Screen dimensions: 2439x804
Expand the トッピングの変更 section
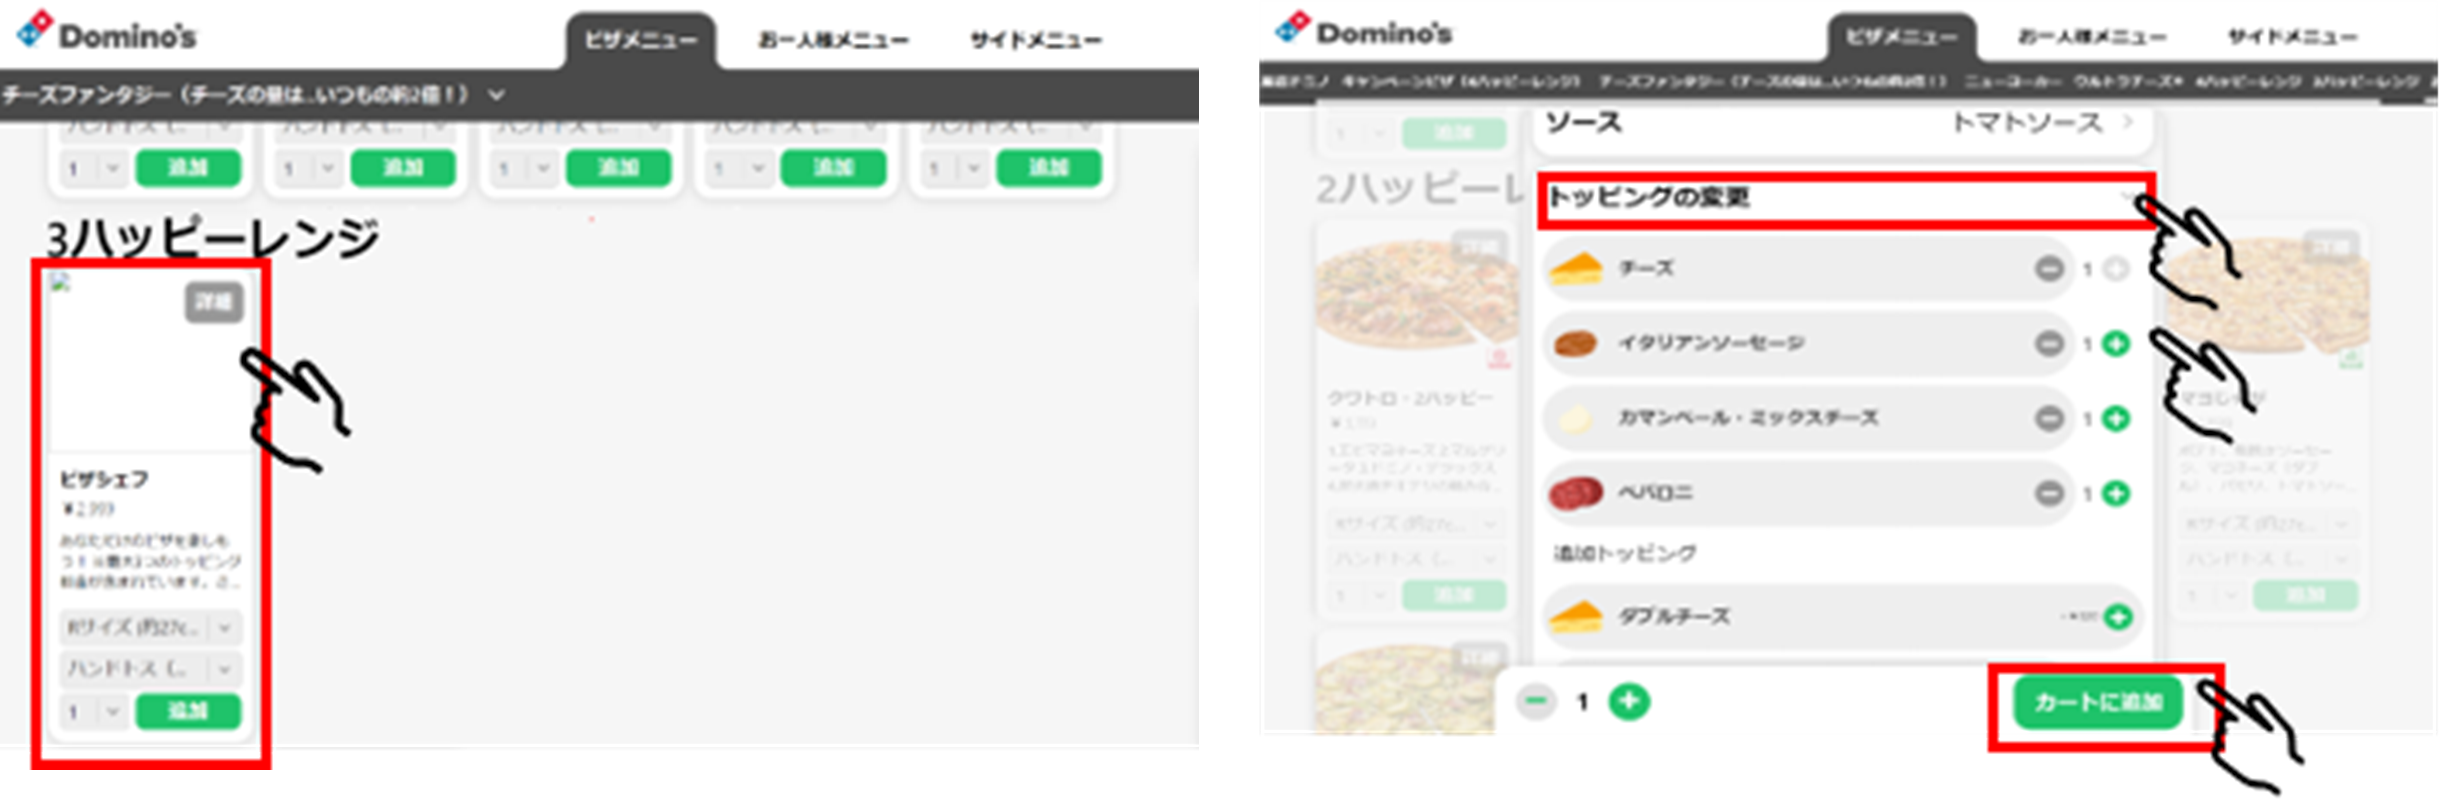click(x=1845, y=199)
